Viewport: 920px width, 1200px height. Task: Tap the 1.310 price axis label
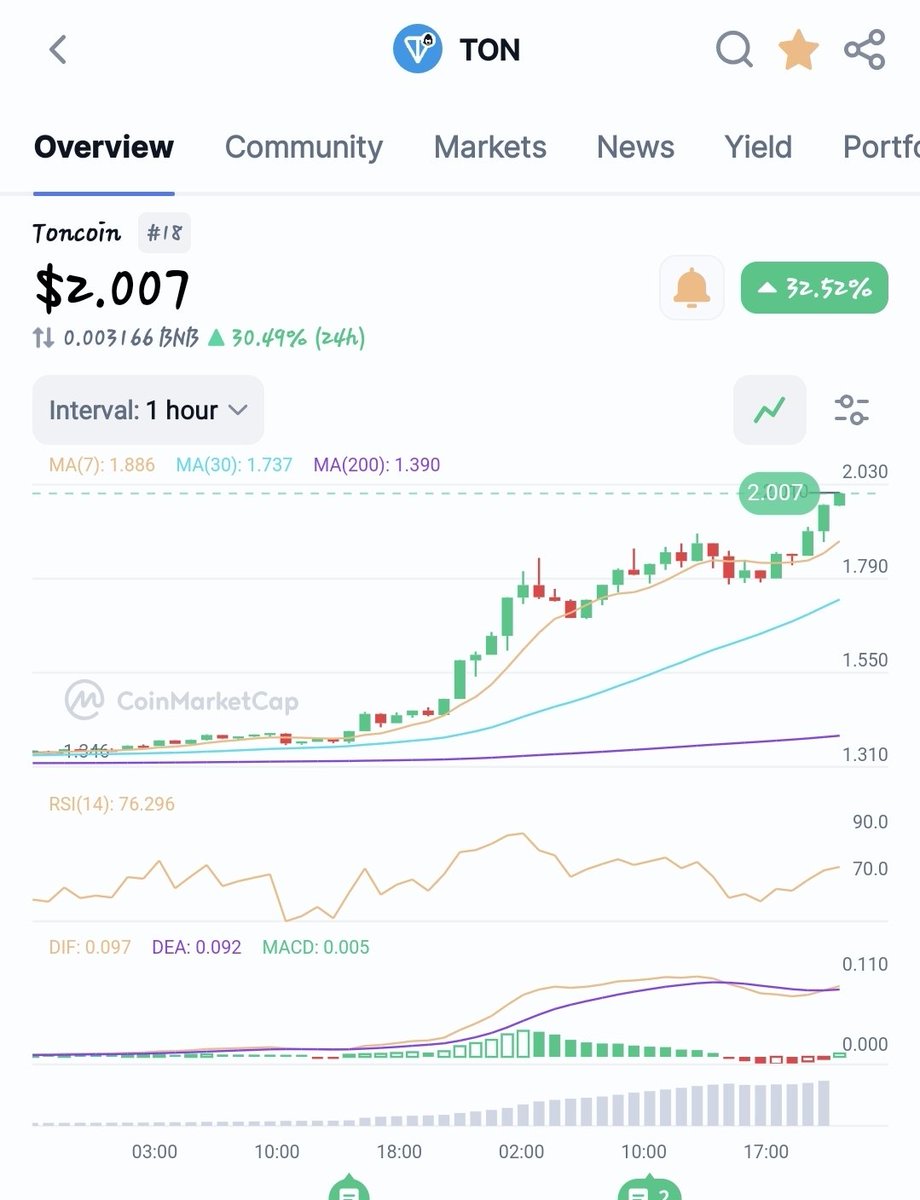865,754
